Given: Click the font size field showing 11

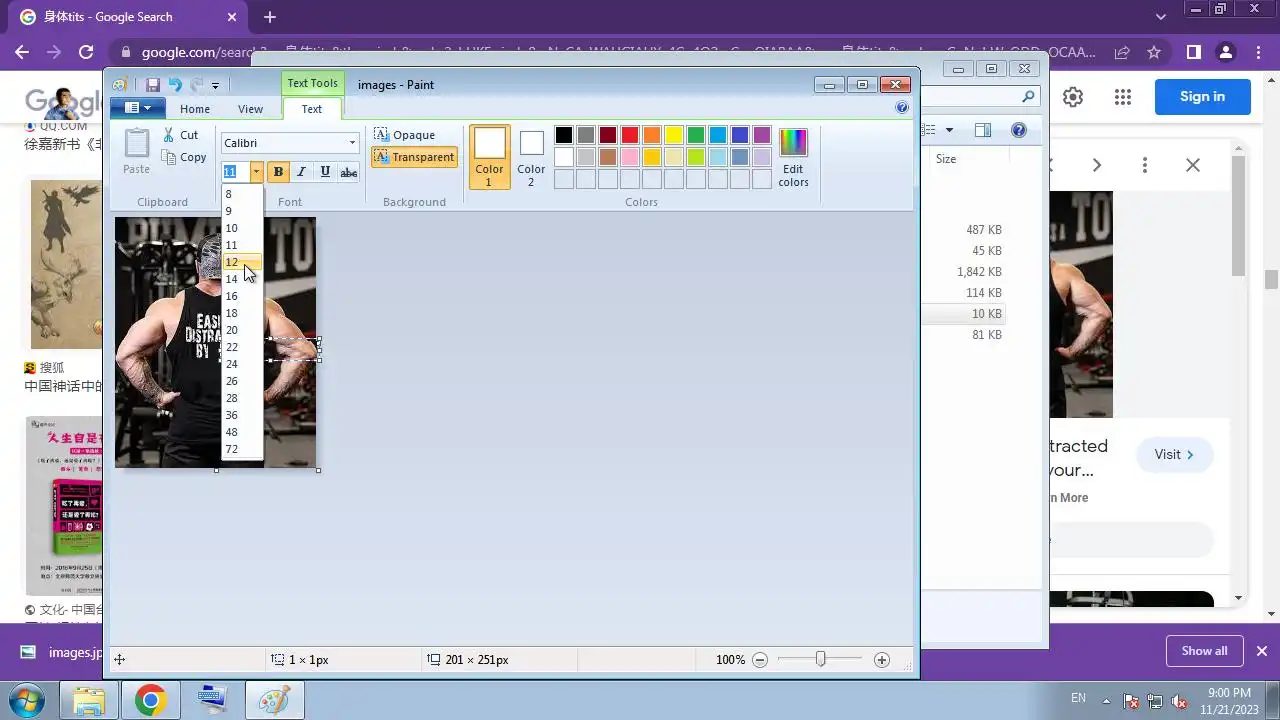Looking at the screenshot, I should (235, 172).
